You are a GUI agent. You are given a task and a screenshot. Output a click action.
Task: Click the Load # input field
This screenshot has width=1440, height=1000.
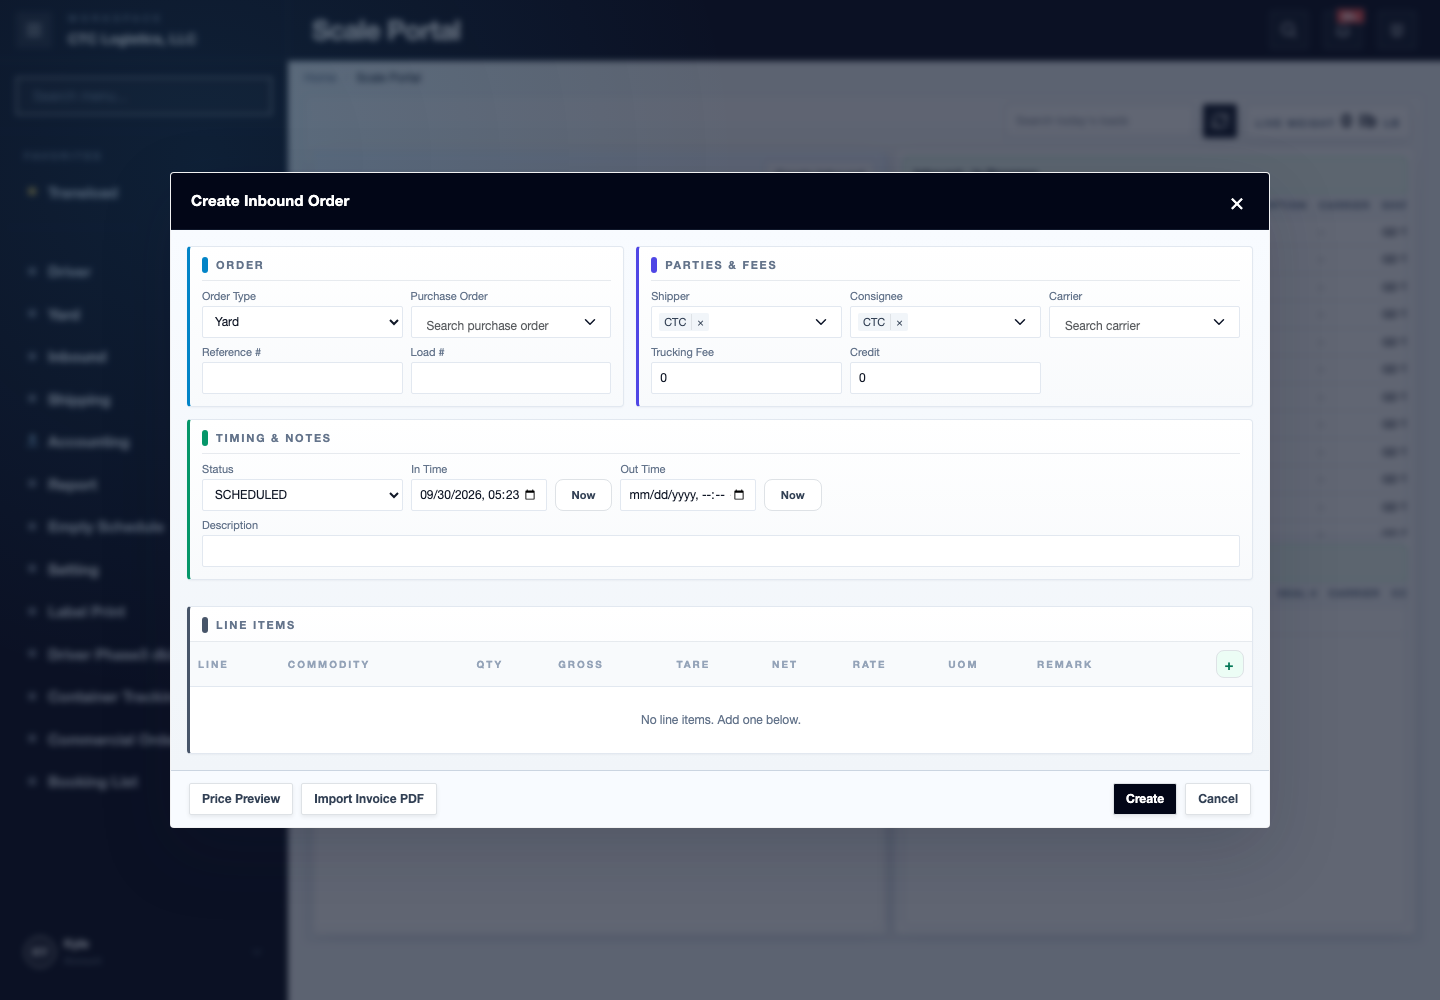coord(511,378)
